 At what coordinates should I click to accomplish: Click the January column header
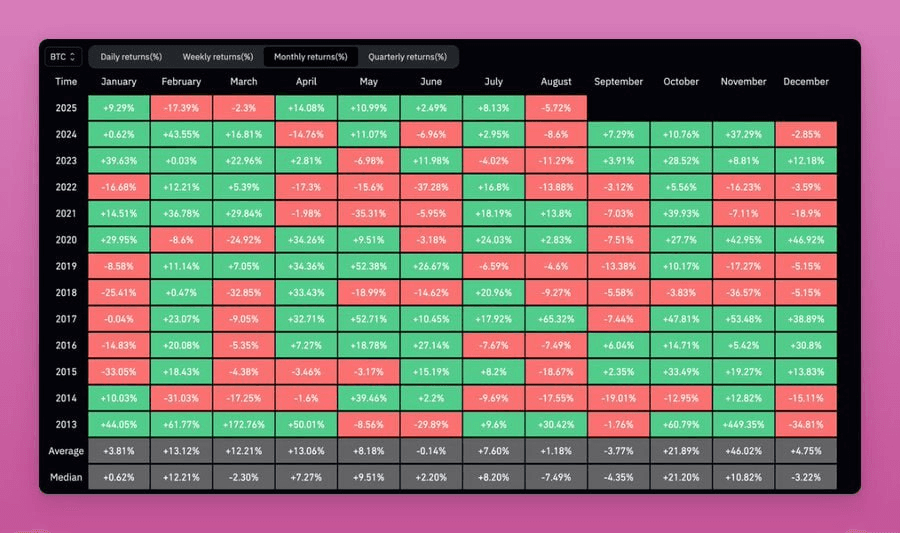pos(119,81)
